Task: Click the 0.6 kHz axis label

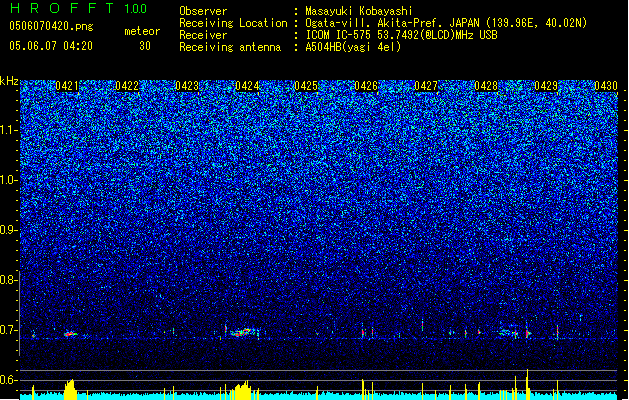Action: click(8, 380)
